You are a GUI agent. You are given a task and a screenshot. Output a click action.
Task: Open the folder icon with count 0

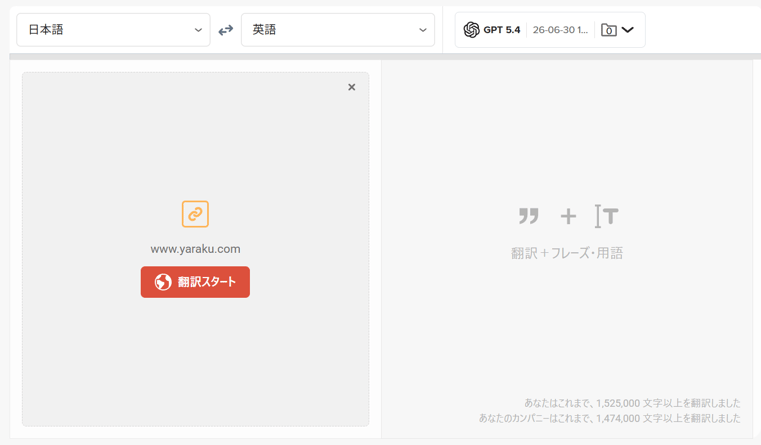(609, 30)
